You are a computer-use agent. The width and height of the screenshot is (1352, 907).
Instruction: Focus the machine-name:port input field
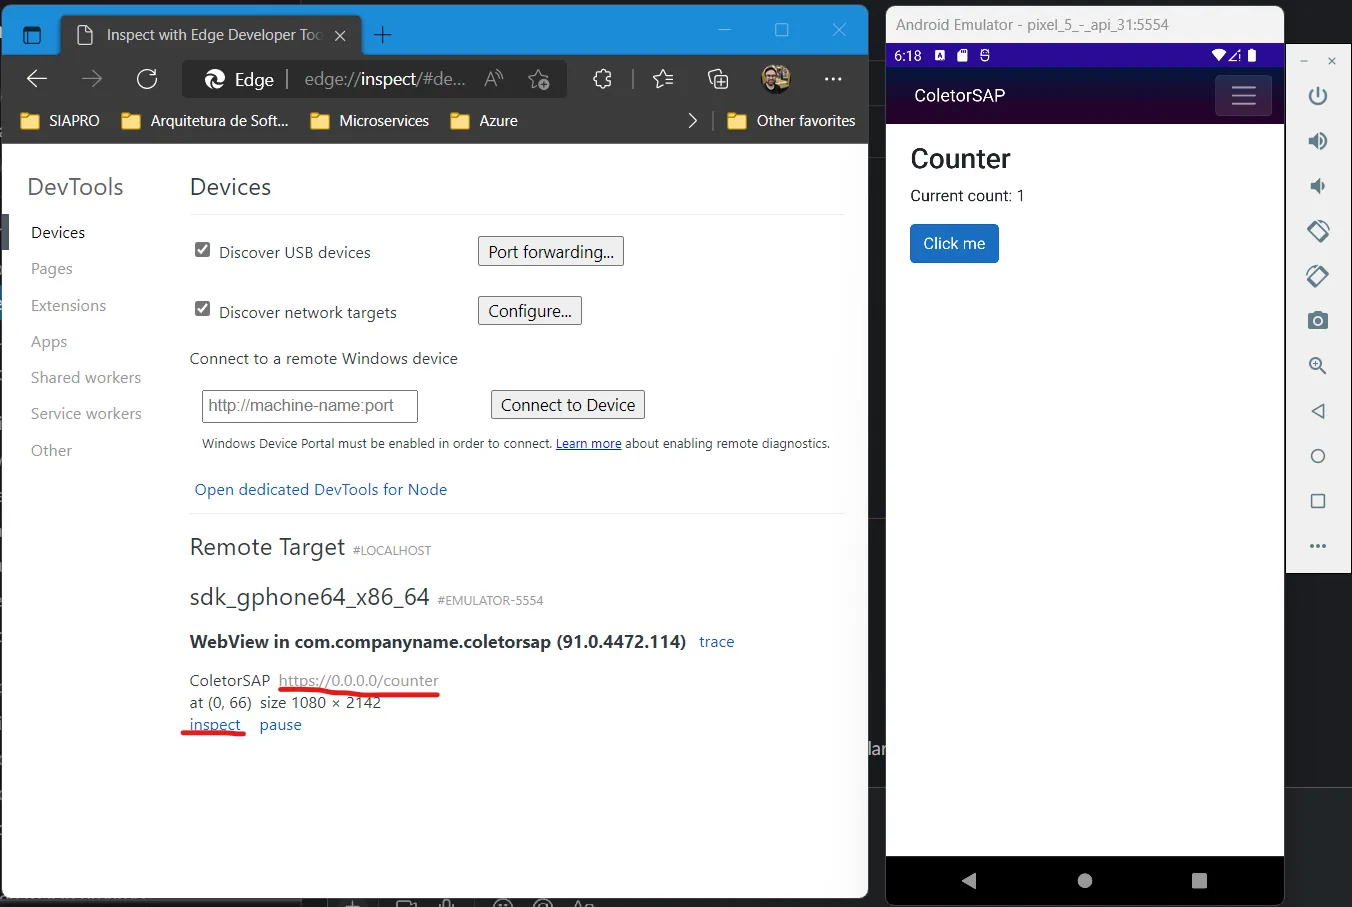point(310,406)
